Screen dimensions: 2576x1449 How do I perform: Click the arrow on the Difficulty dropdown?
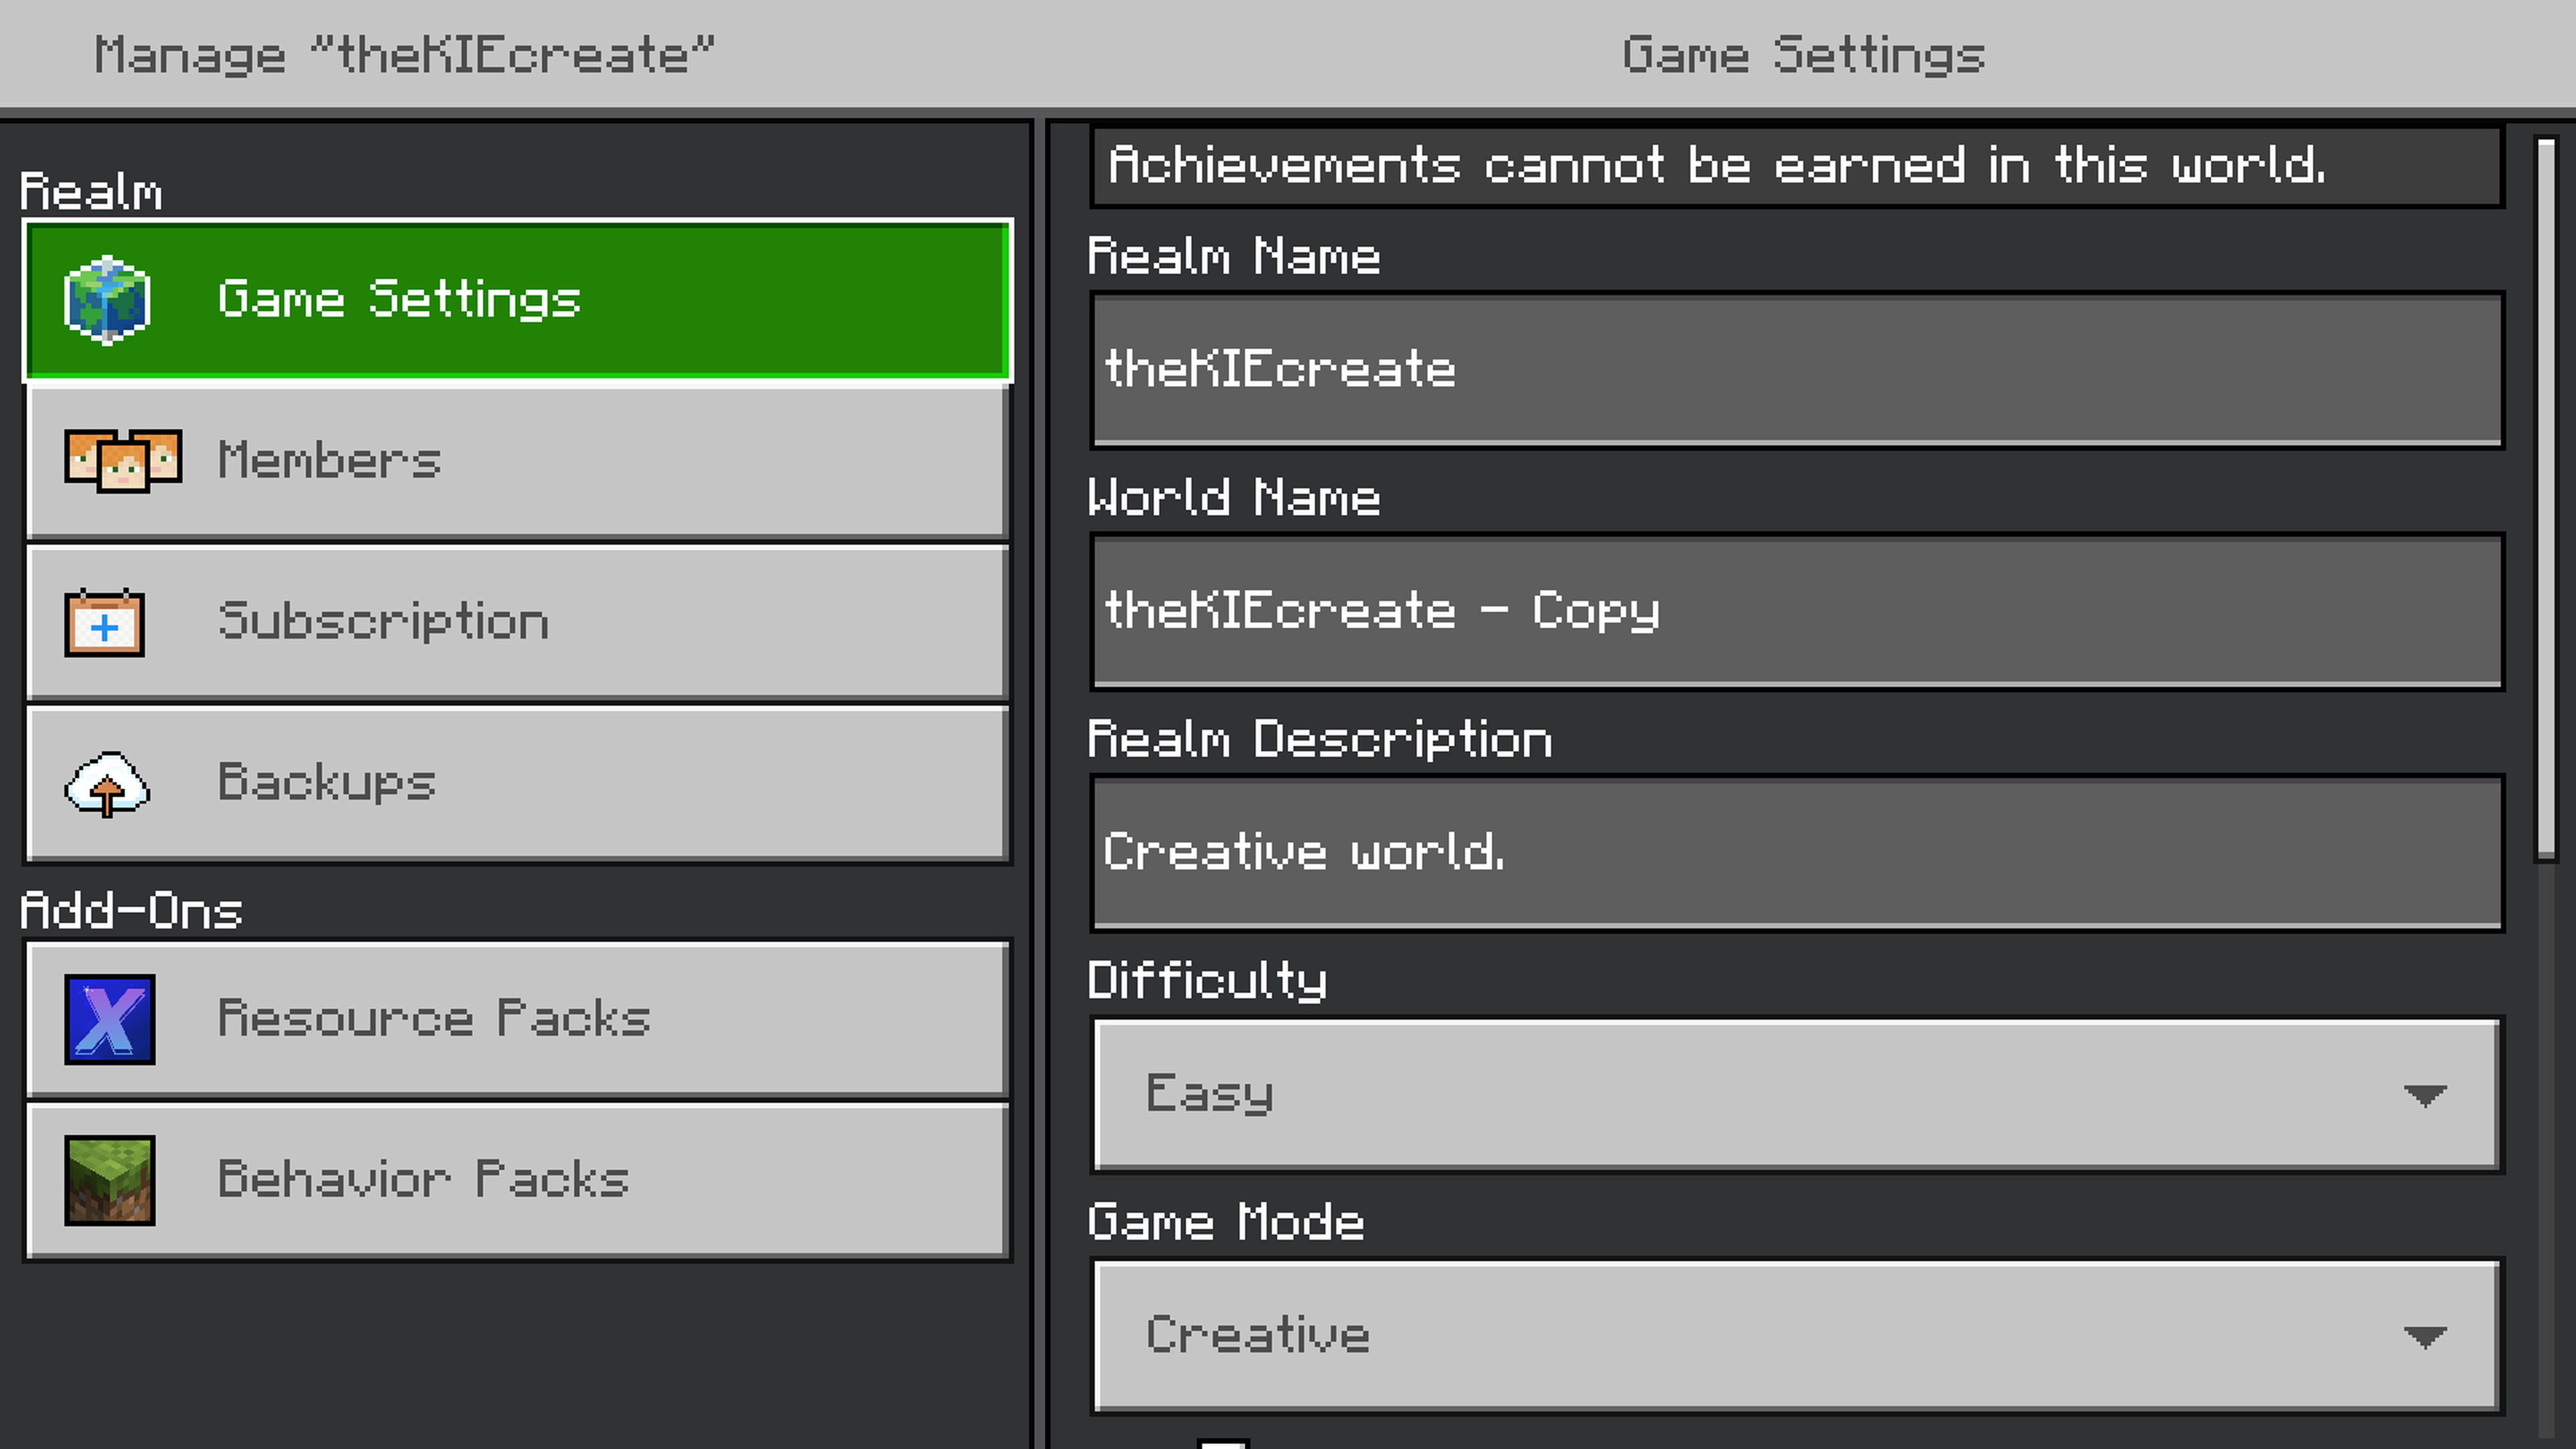(x=2424, y=1095)
